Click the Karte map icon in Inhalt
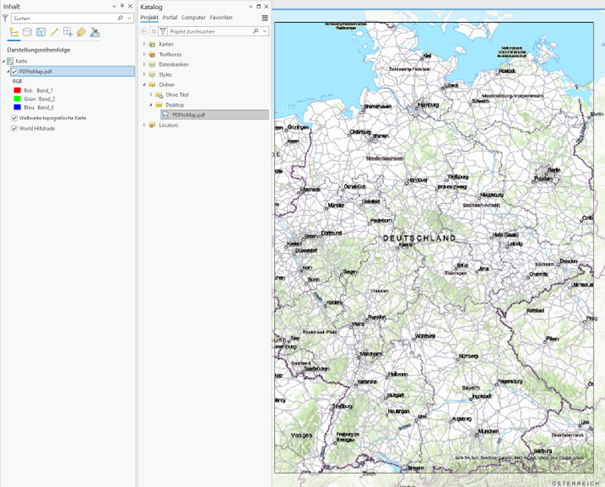This screenshot has width=605, height=487. [10, 61]
